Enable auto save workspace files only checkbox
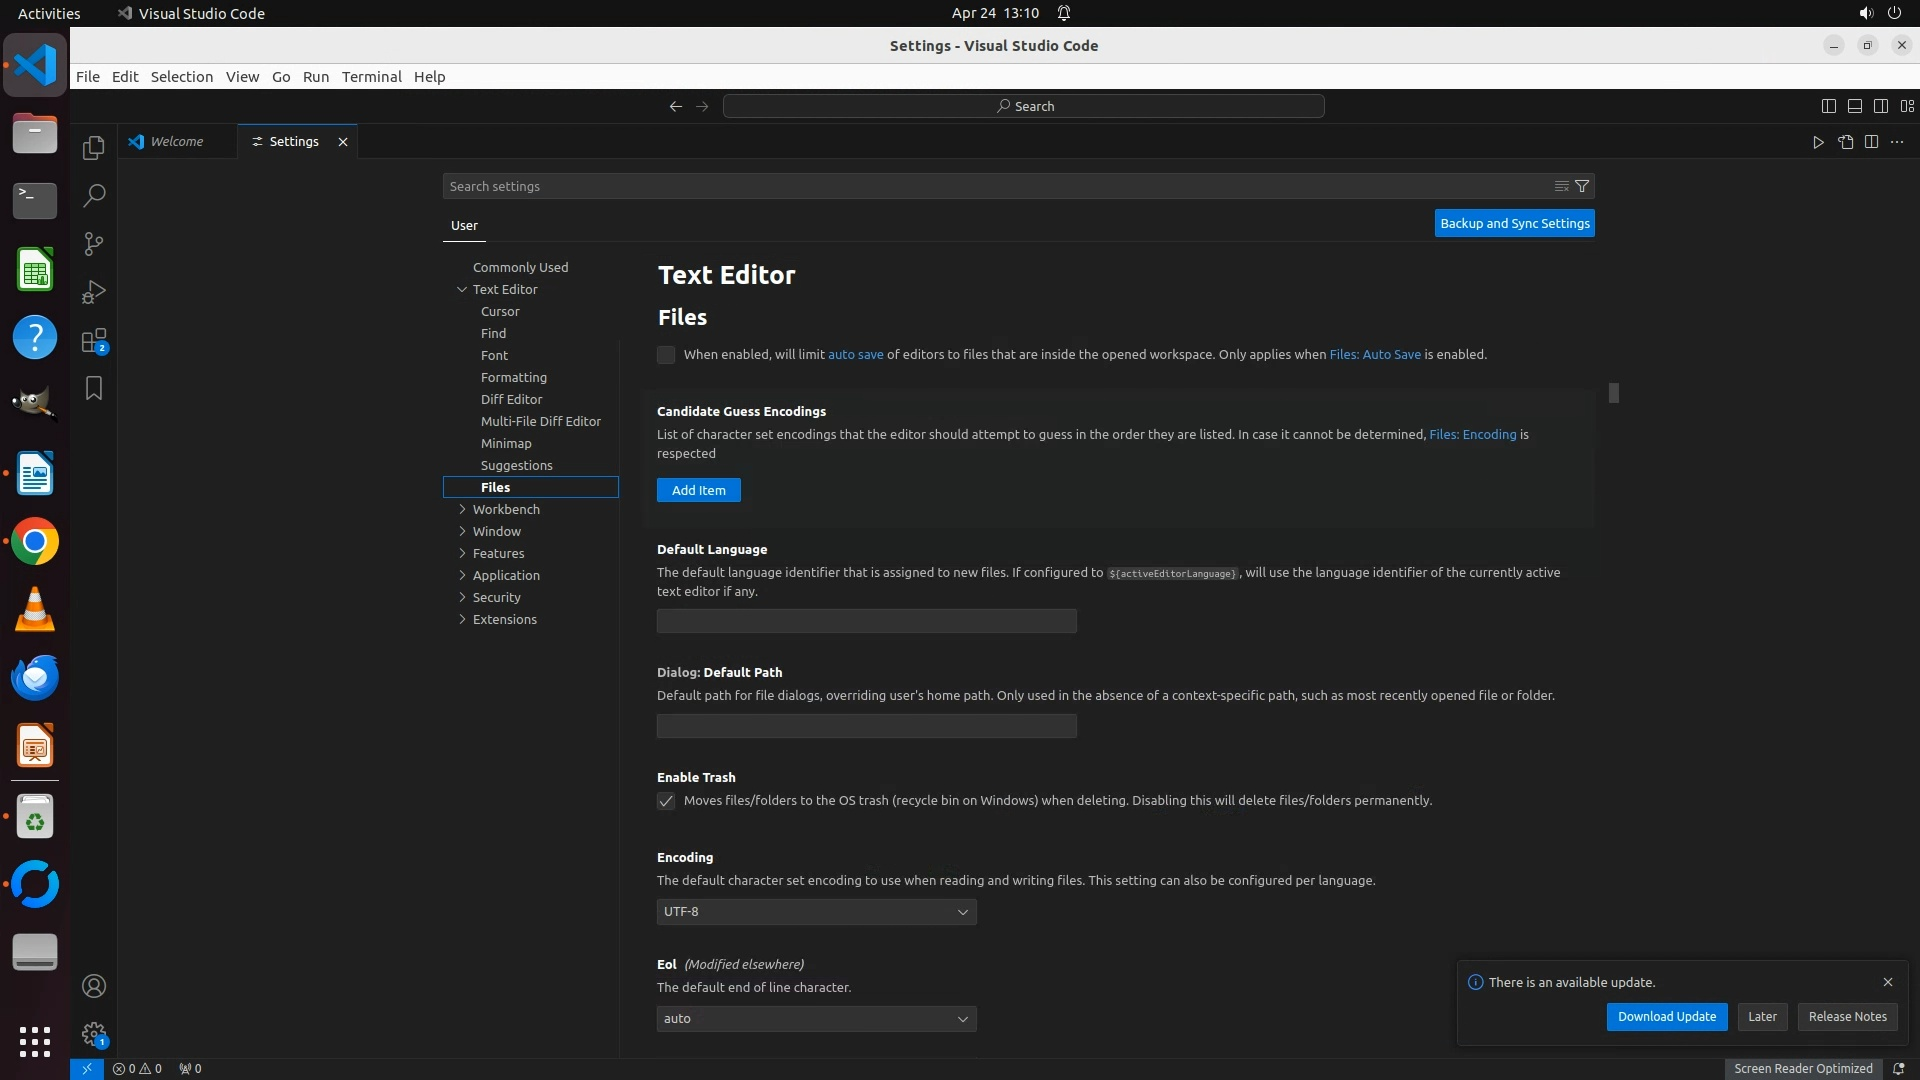The height and width of the screenshot is (1080, 1920). pos(666,355)
